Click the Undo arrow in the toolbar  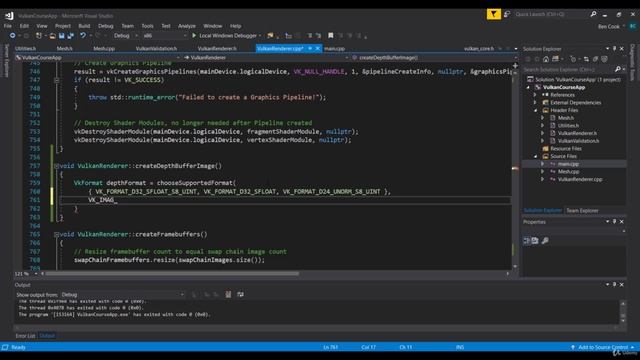click(x=83, y=36)
